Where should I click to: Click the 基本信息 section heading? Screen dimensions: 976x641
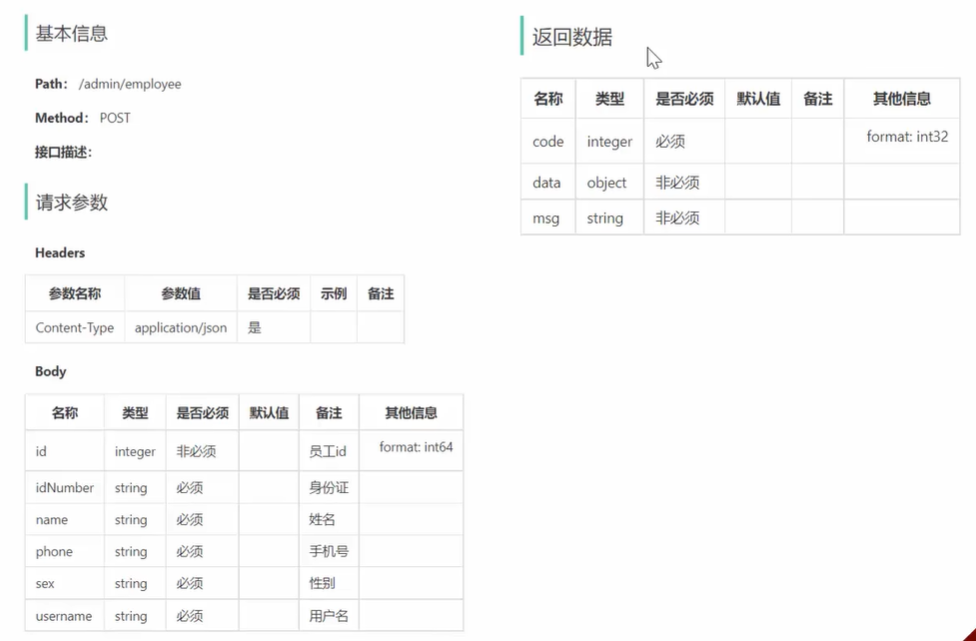[71, 34]
